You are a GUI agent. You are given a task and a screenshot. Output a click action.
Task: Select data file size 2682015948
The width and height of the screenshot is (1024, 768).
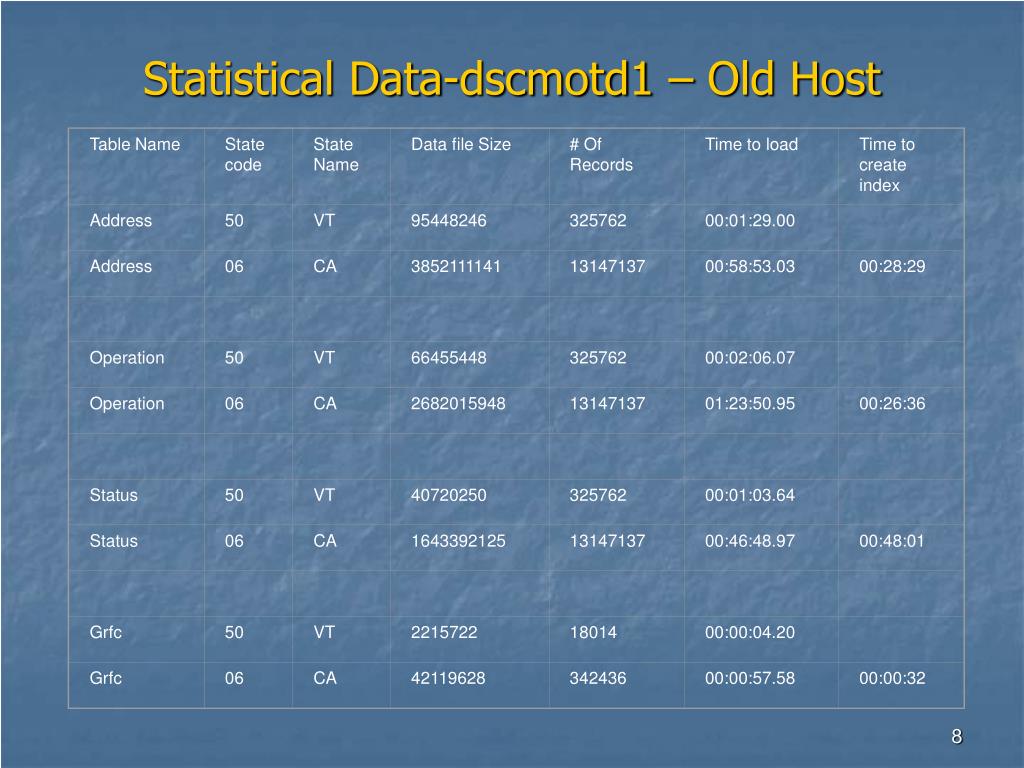458,404
